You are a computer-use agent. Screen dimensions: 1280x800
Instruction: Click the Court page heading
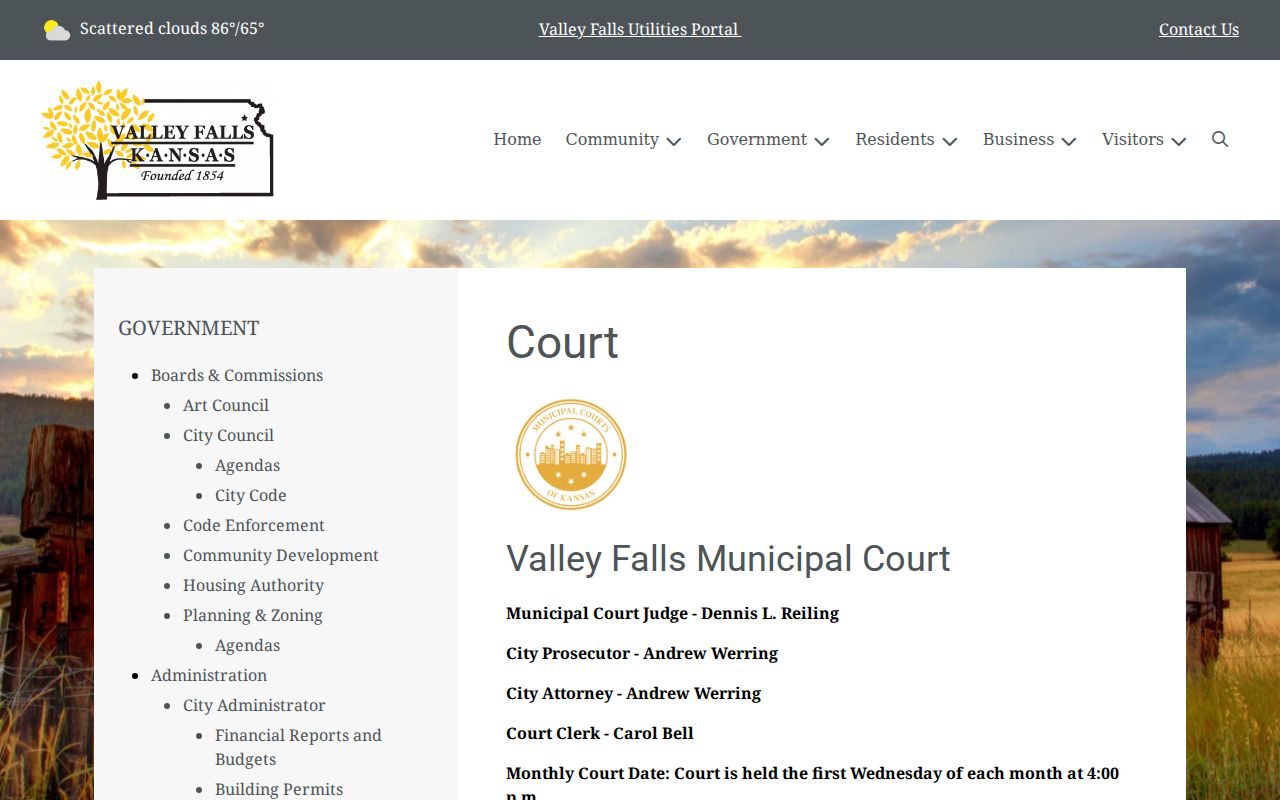[x=563, y=342]
